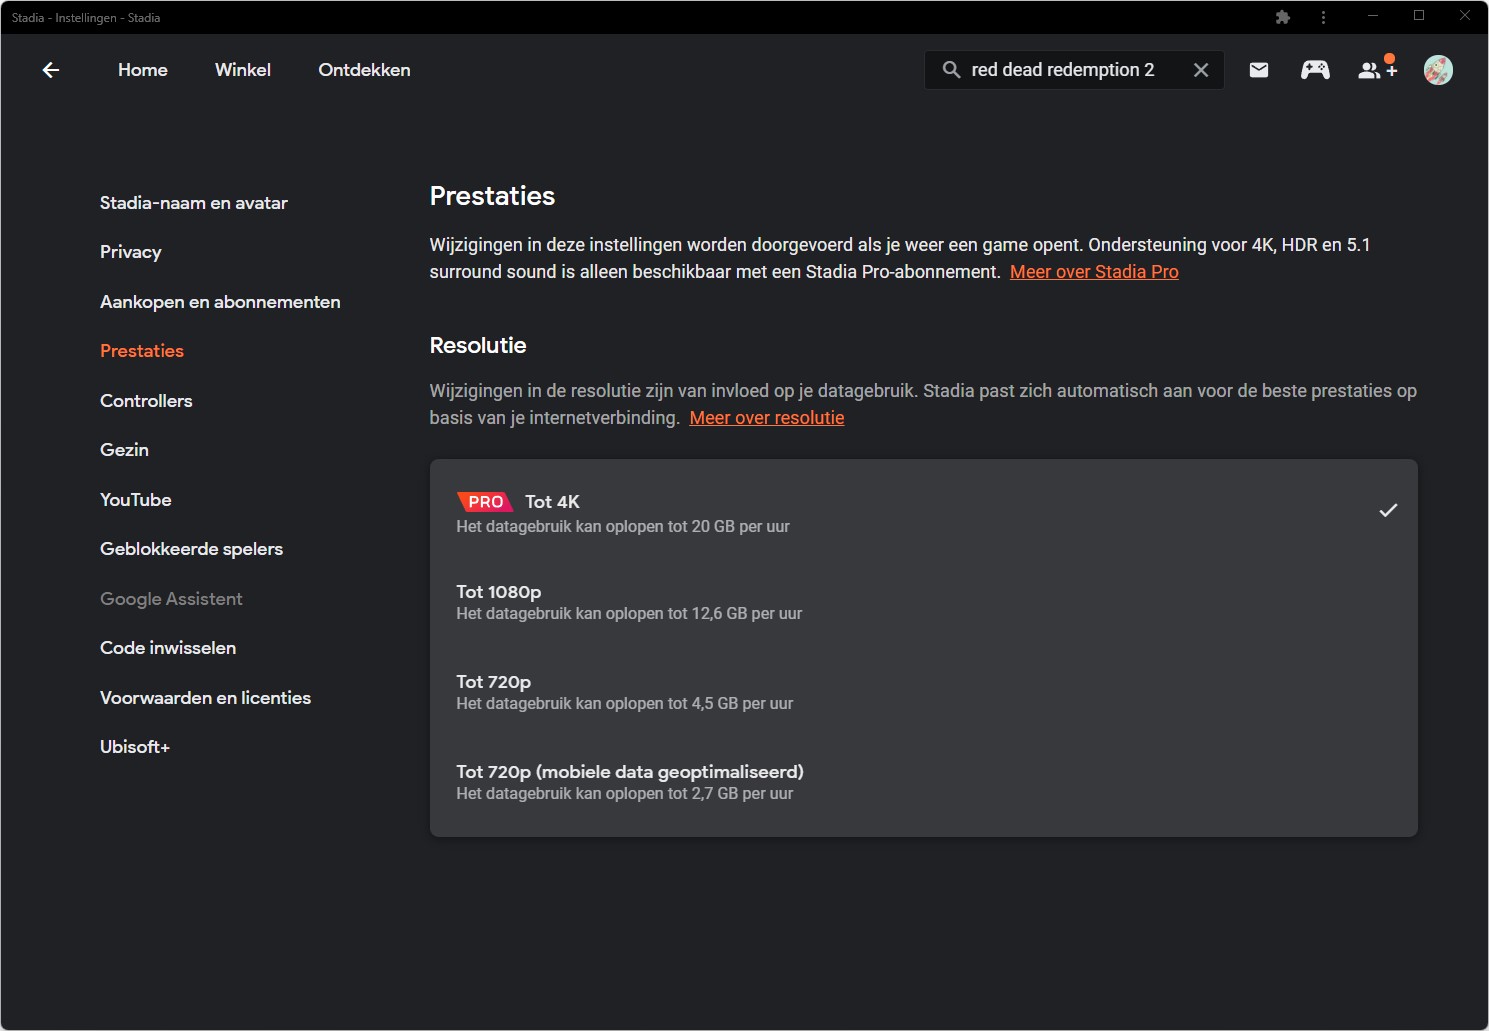Follow the Meer over resolutie link
The width and height of the screenshot is (1489, 1031).
tap(767, 418)
